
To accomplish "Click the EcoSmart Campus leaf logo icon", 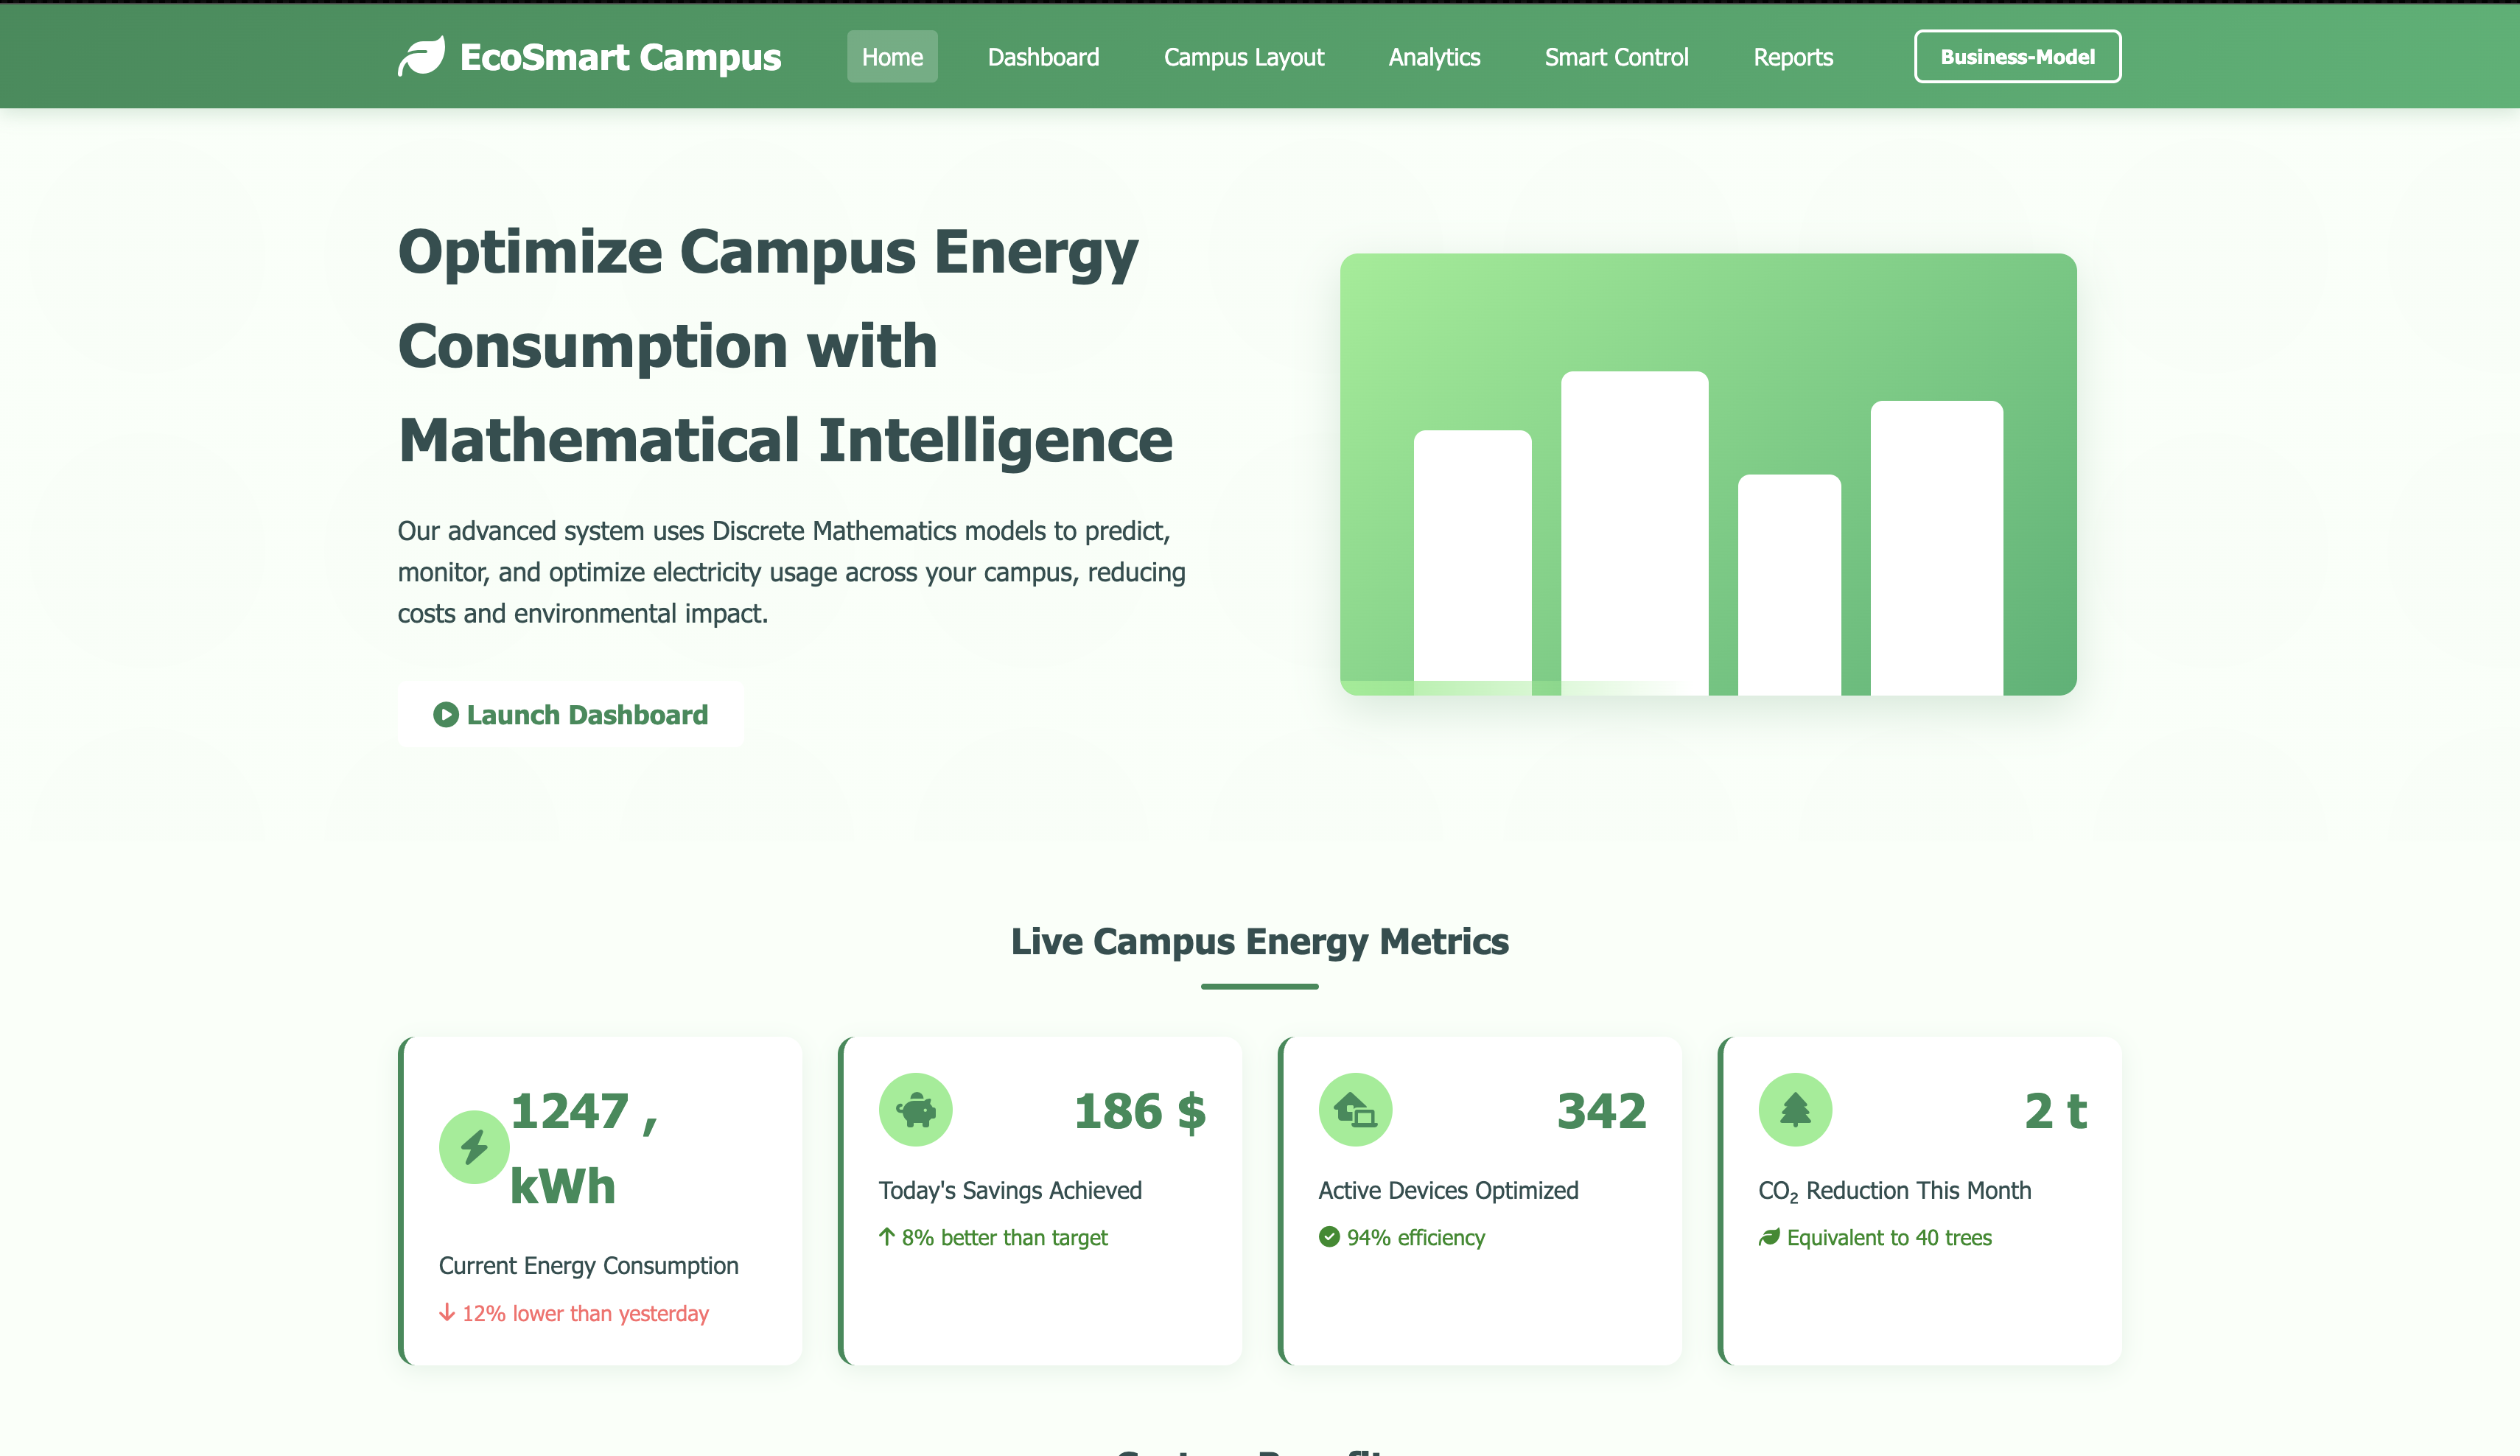I will click(x=421, y=57).
